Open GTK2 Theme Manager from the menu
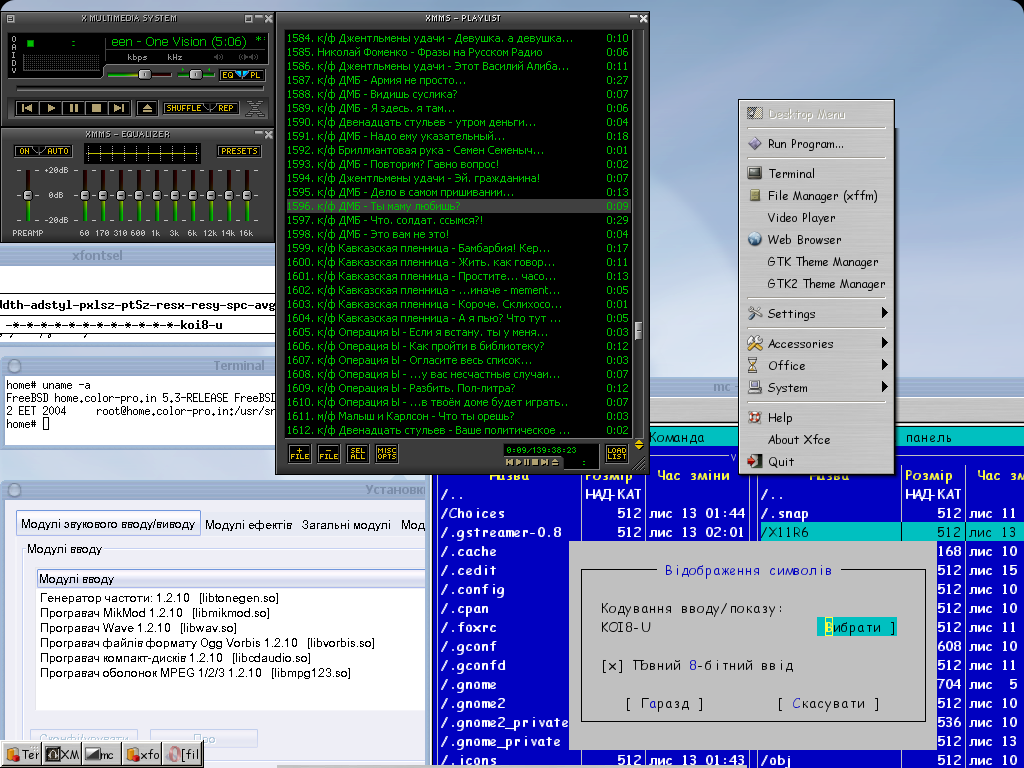The width and height of the screenshot is (1024, 768). coord(816,284)
